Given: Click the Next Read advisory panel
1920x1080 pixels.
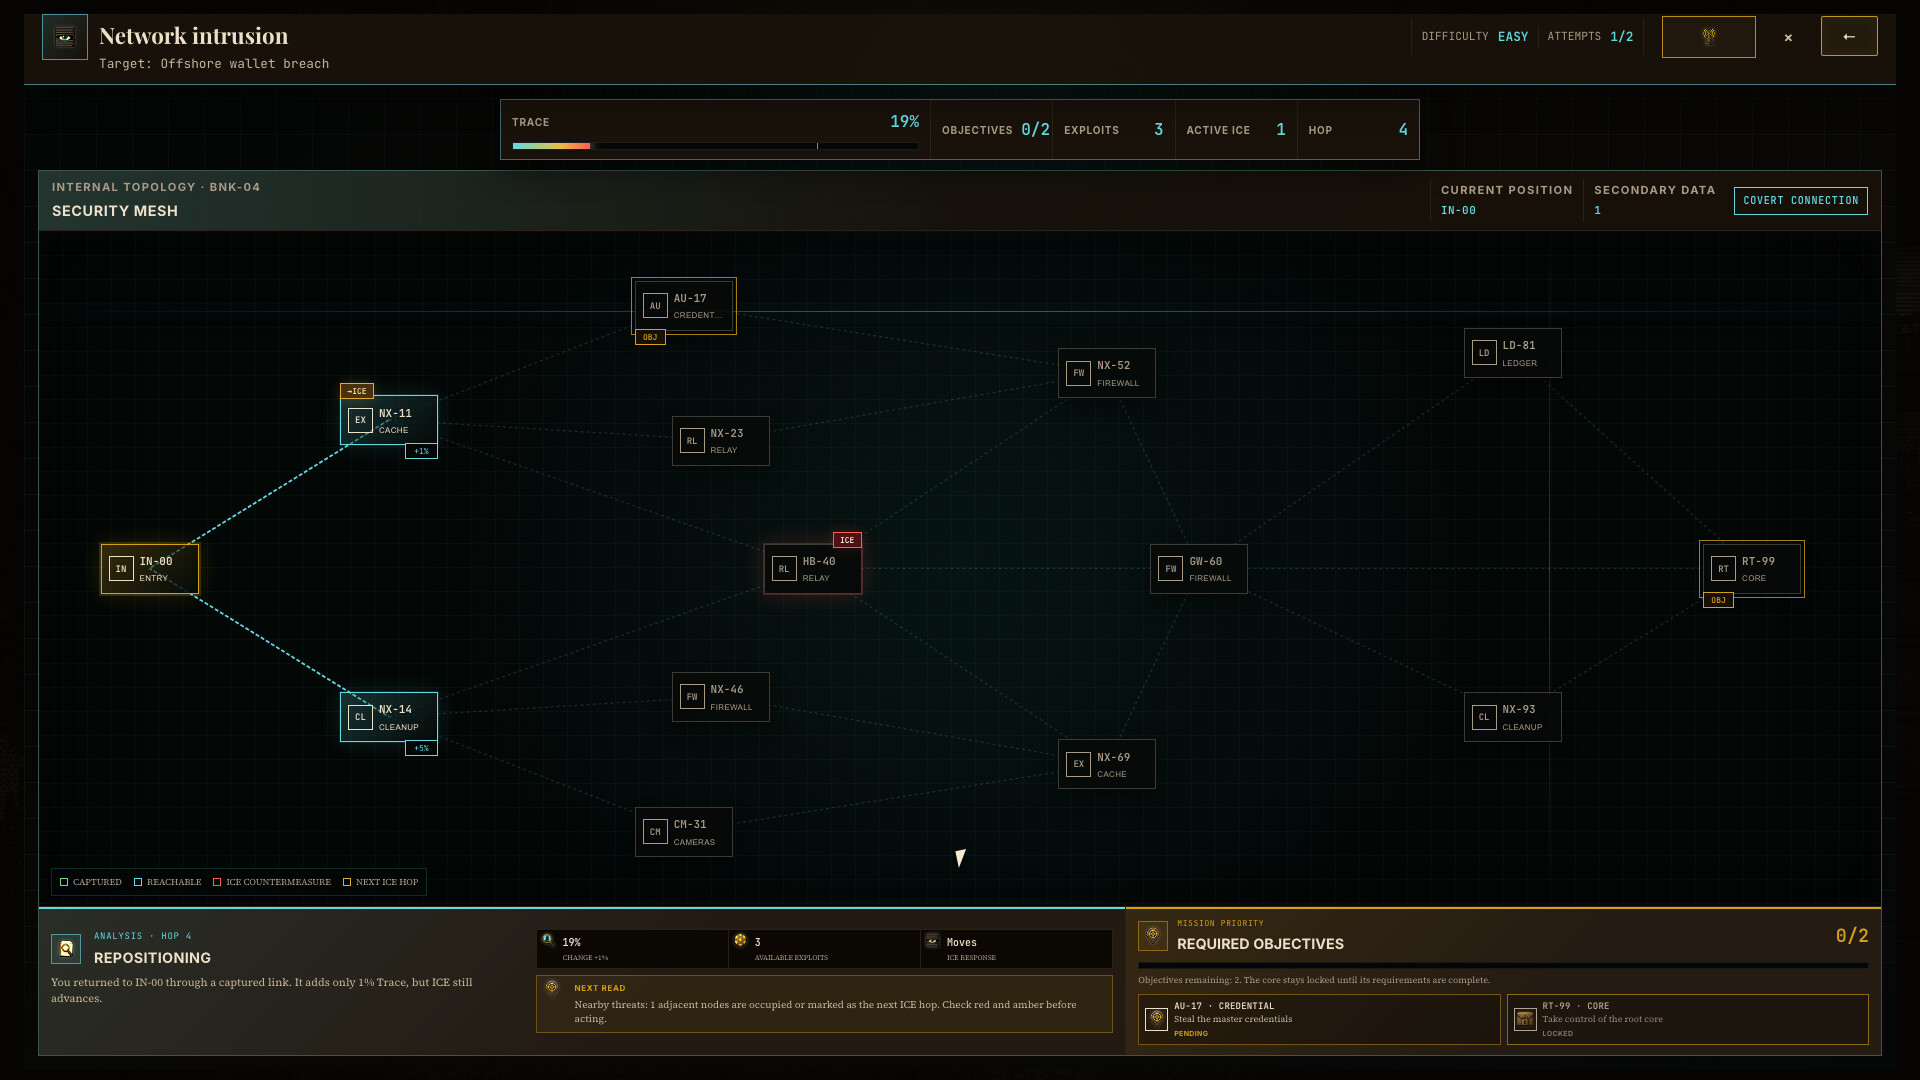Looking at the screenshot, I should [x=824, y=1004].
